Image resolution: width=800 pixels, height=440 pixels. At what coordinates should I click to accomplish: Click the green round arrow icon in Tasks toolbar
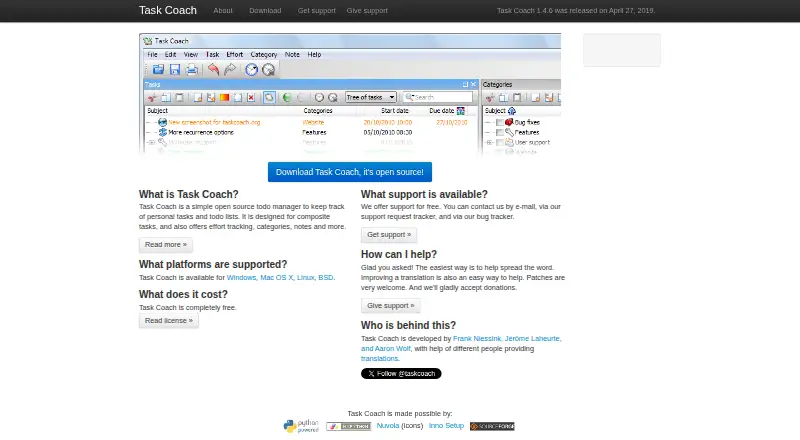point(287,97)
